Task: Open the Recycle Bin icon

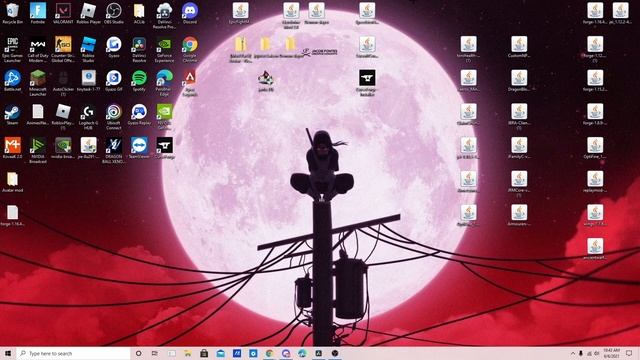Action: (12, 13)
